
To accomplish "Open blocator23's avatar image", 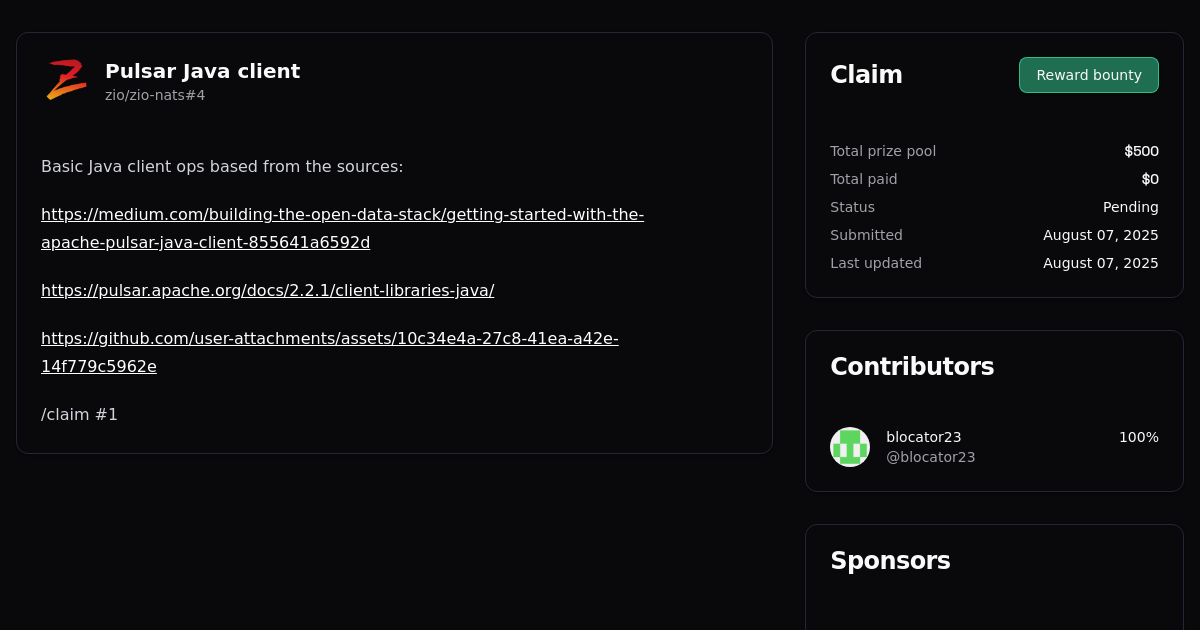I will click(850, 446).
